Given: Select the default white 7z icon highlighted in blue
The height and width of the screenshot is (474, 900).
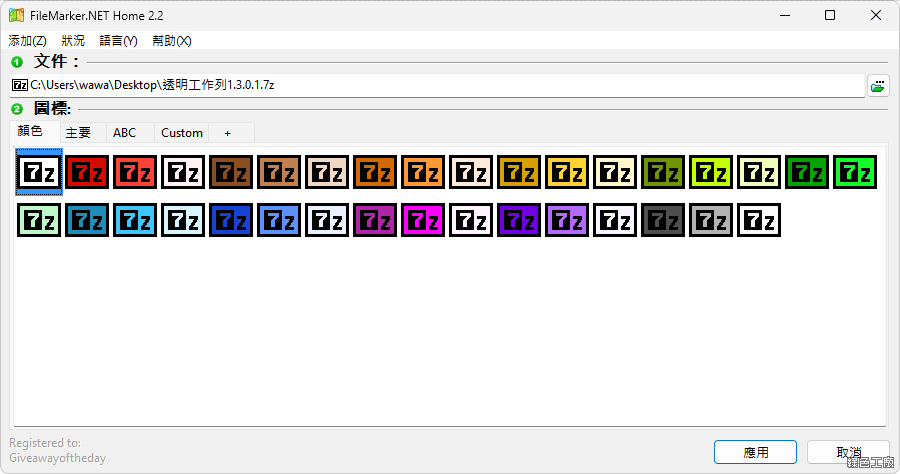Looking at the screenshot, I should [39, 172].
